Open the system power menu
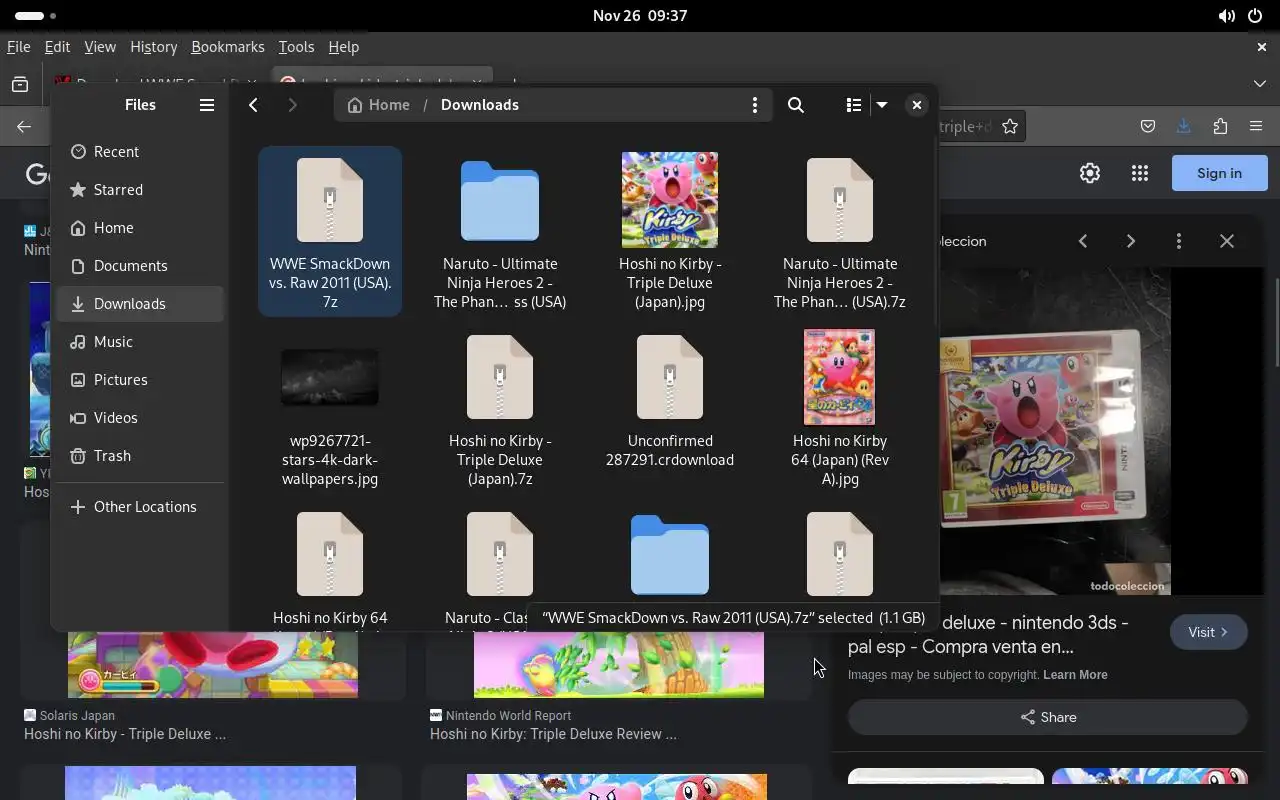 coord(1256,16)
